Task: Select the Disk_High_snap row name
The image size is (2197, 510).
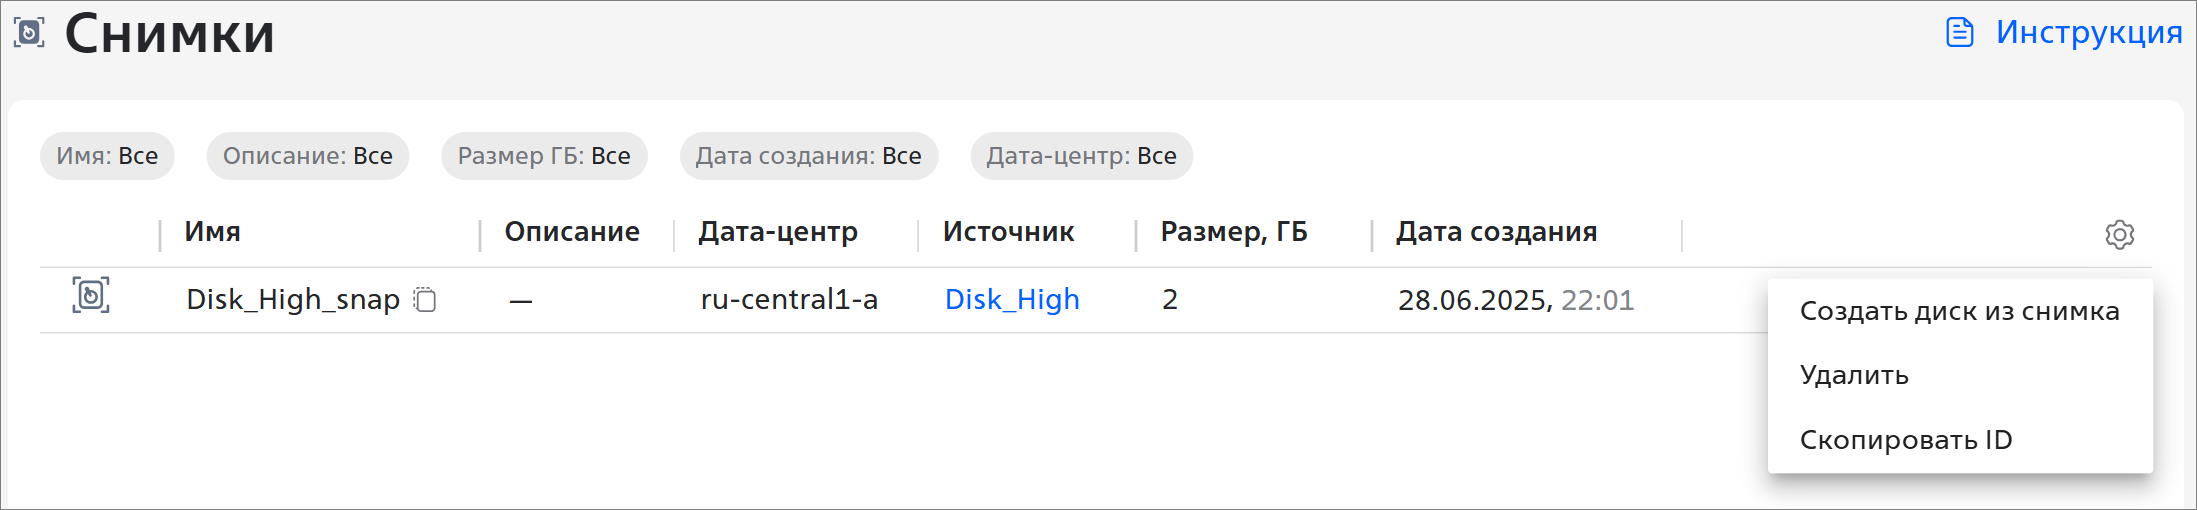Action: [292, 299]
